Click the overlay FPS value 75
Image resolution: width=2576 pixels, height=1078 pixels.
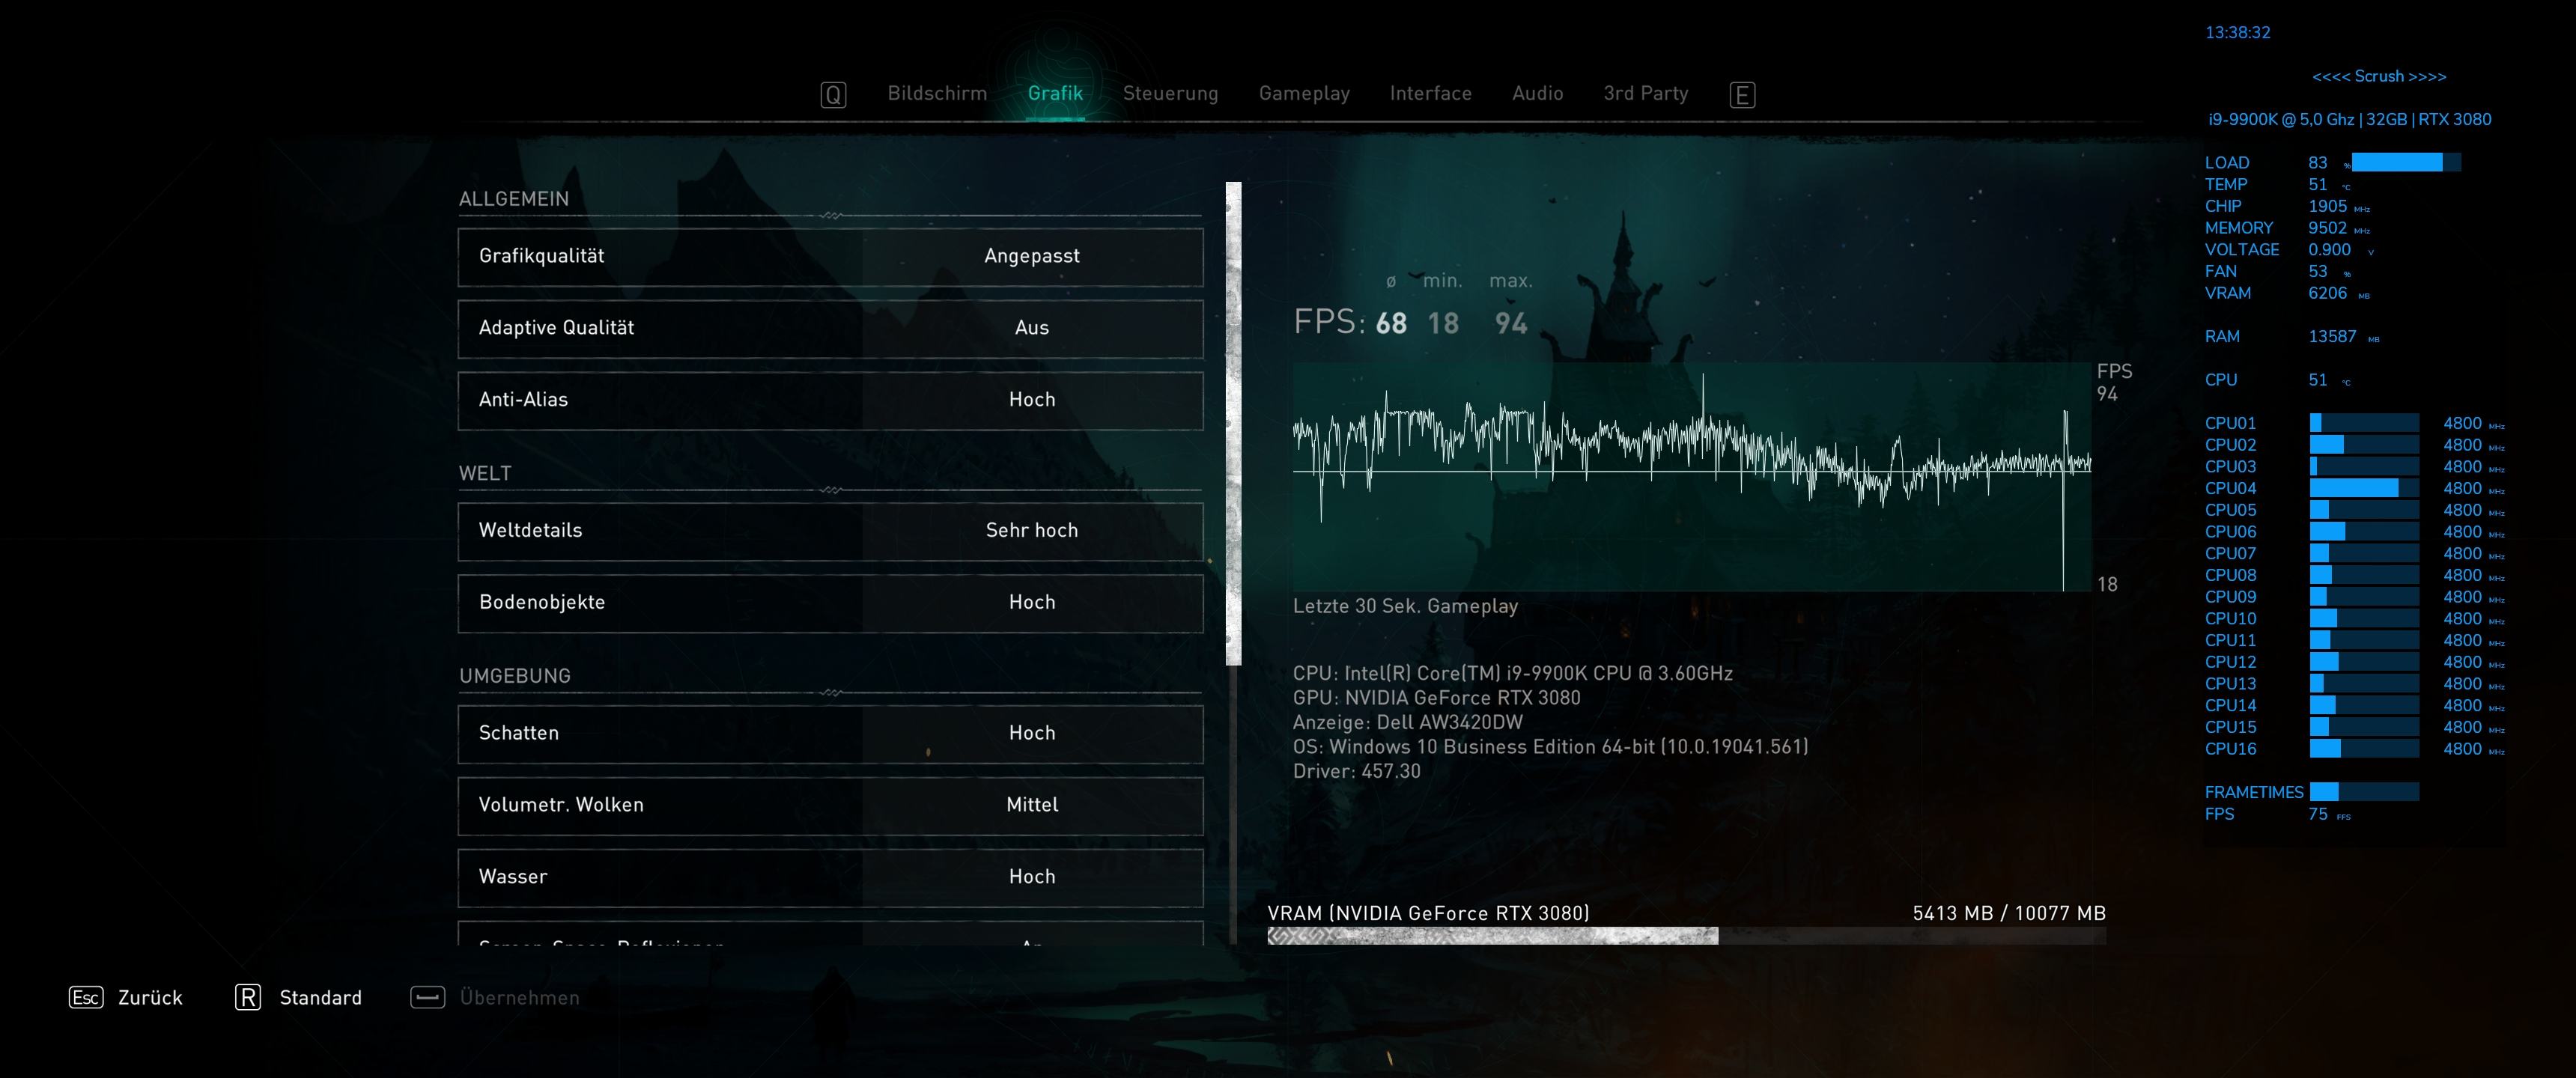pyautogui.click(x=2318, y=813)
